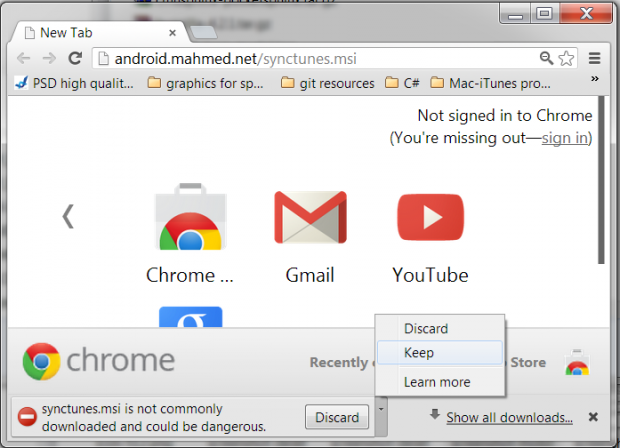Open the download item dropdown arrow
Viewport: 620px width, 448px height.
point(381,417)
